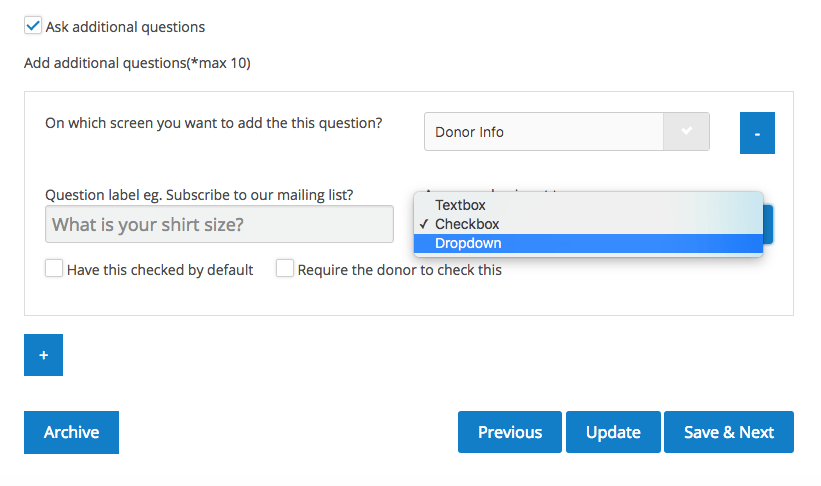Tick the Have this checked by default checkbox
This screenshot has height=486, width=821.
54,269
